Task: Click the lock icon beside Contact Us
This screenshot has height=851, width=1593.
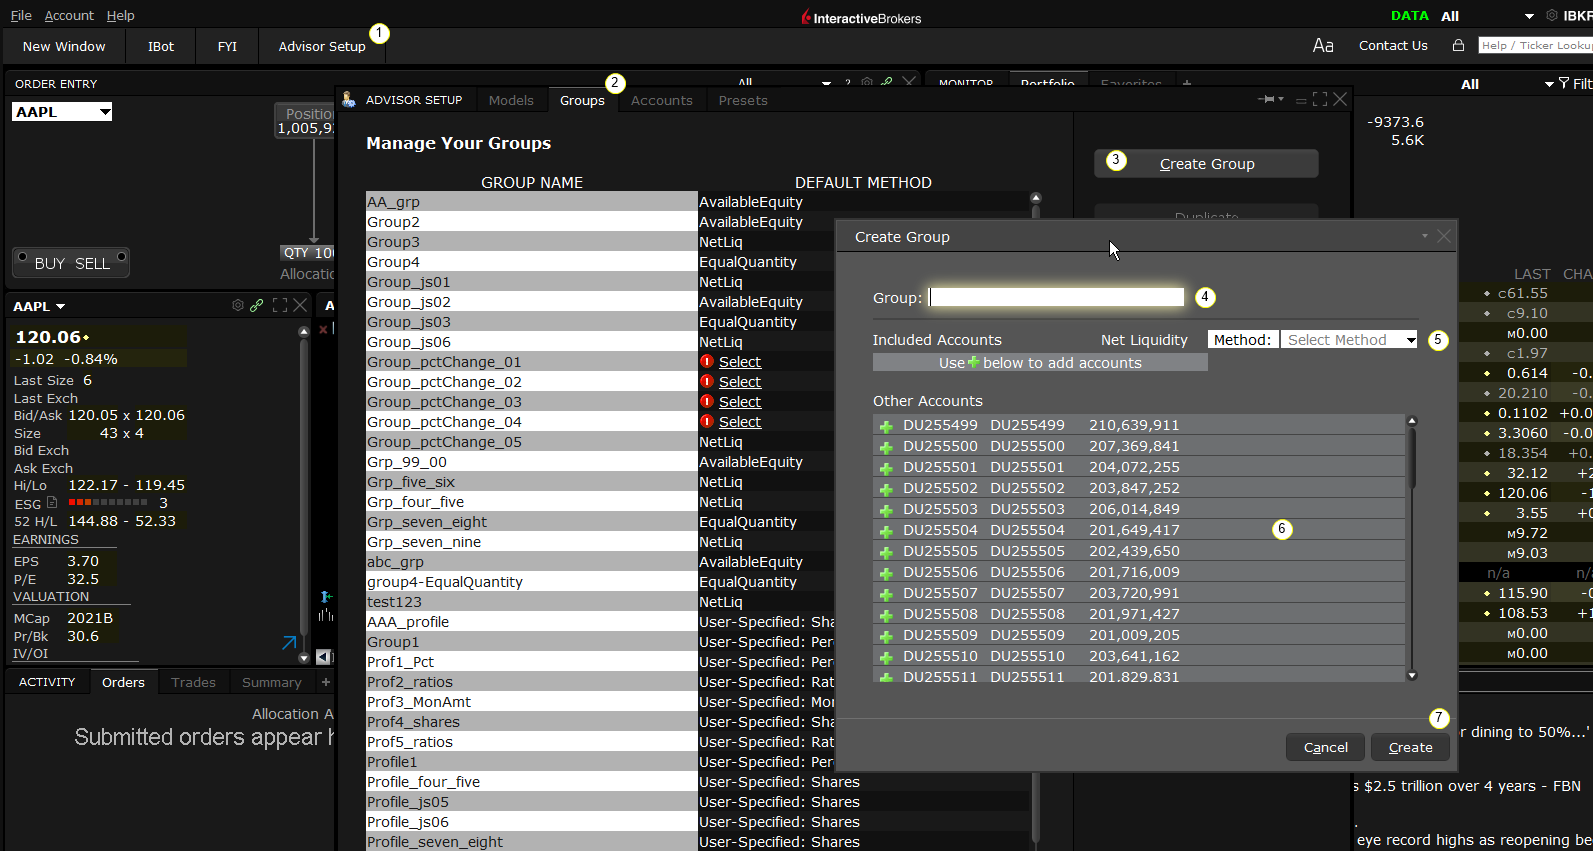Action: [x=1458, y=45]
